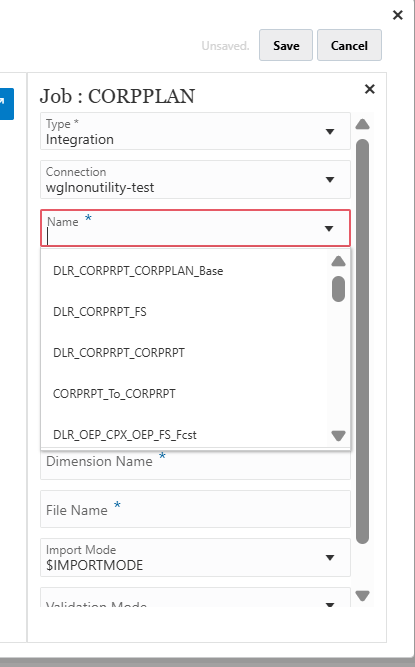
Task: Close the dialog with the top X
Action: (x=398, y=15)
